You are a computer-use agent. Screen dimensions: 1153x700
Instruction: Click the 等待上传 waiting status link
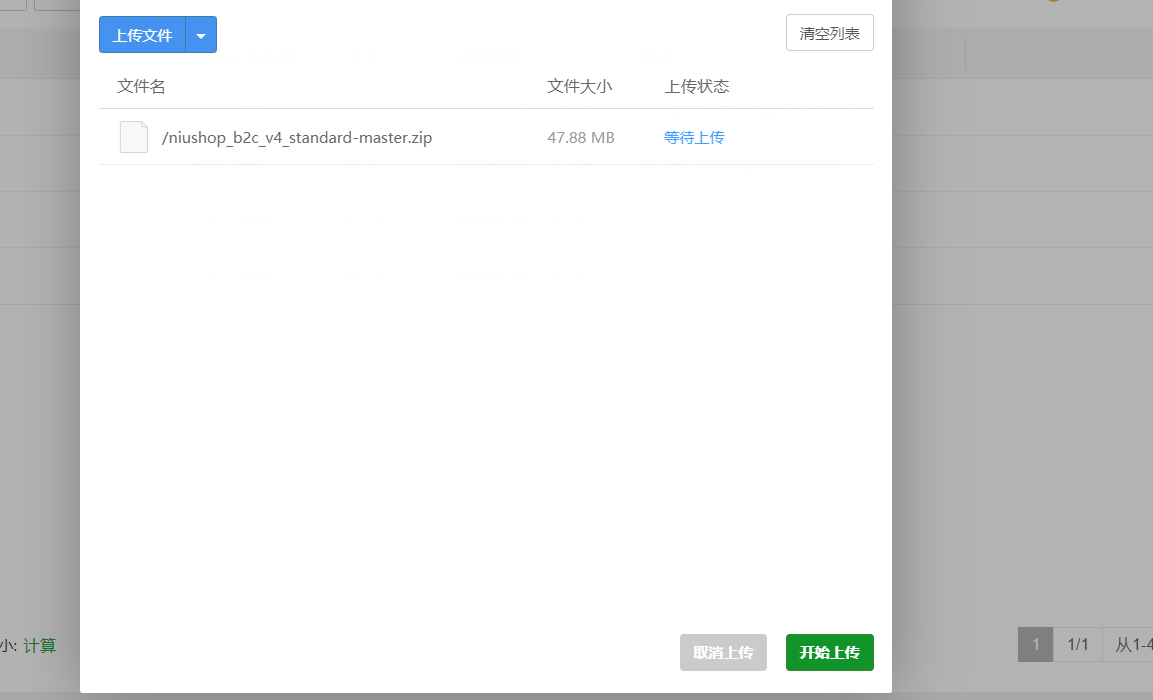694,137
